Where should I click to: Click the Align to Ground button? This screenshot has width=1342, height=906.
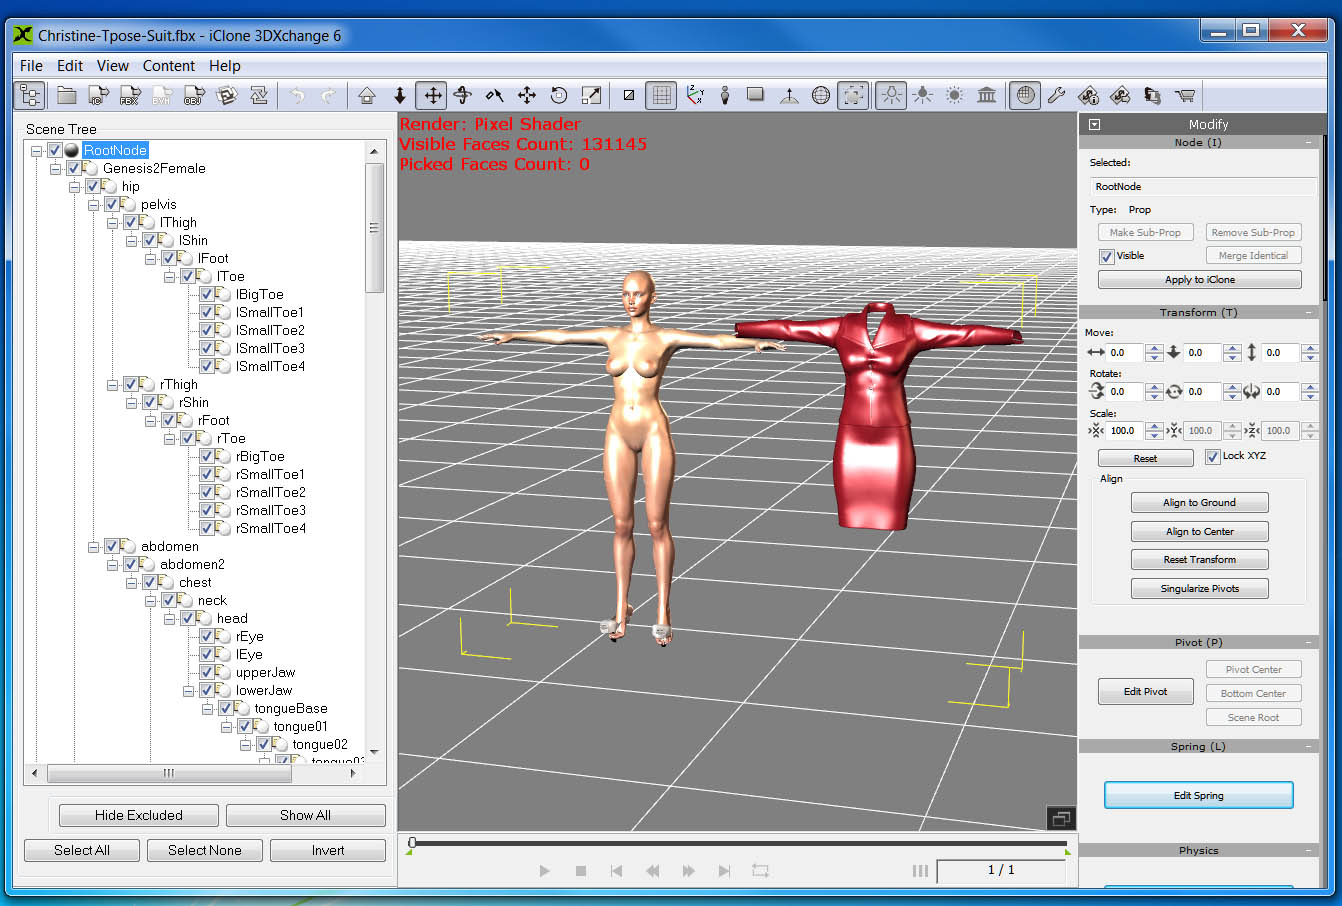[1199, 503]
